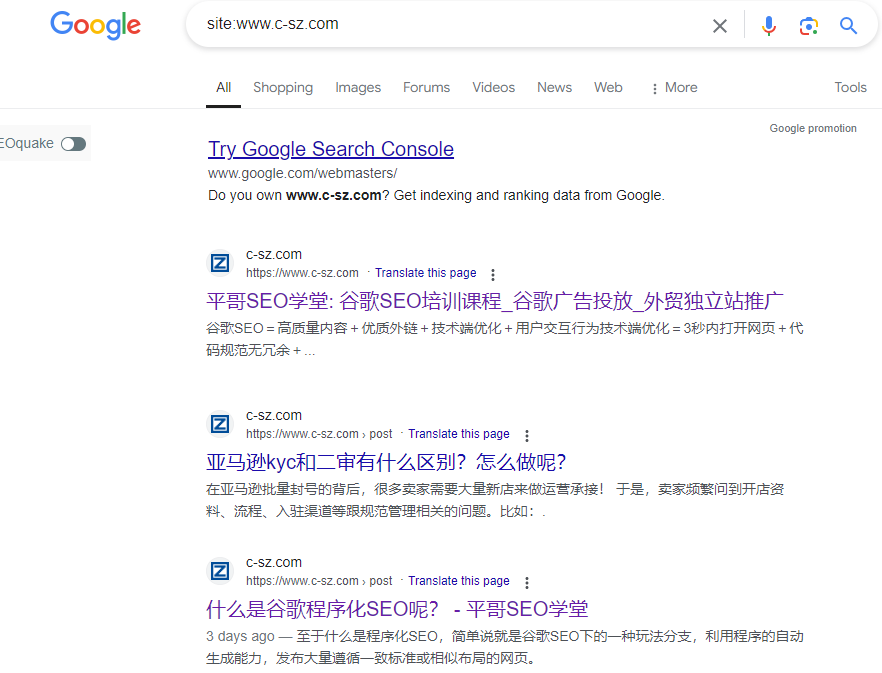Click the https://www.c-sz.com homepage URL
This screenshot has height=673, width=882.
[302, 273]
